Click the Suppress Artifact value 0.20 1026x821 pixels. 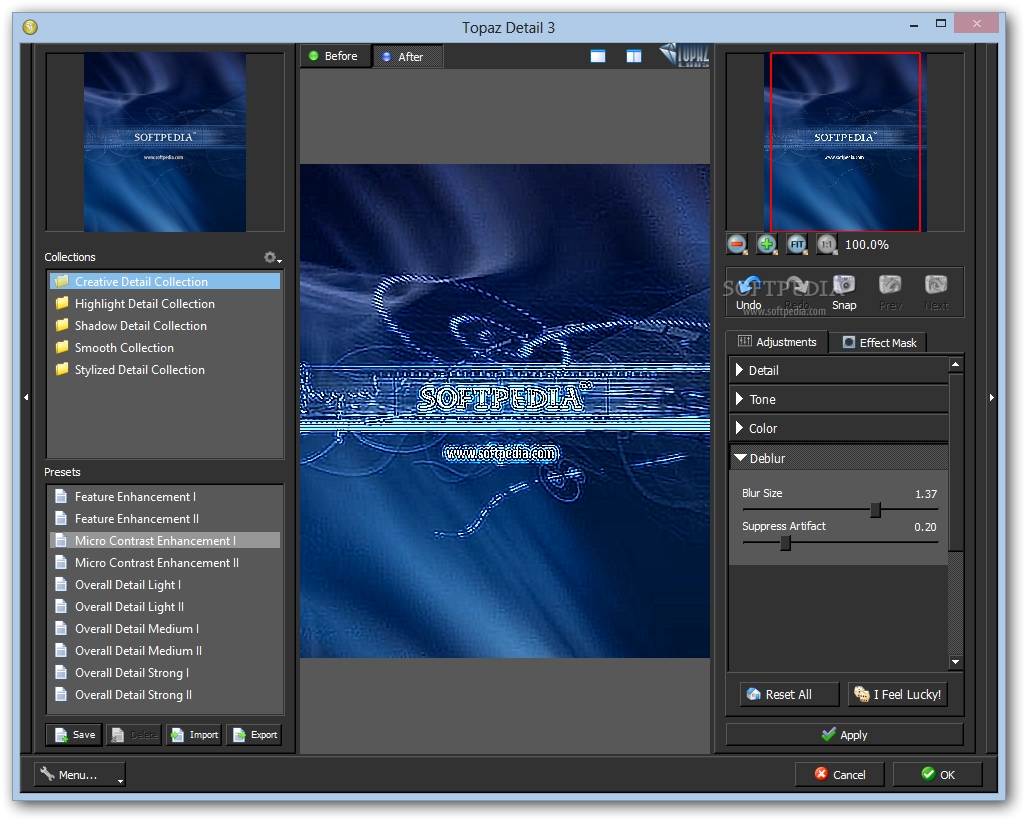click(925, 527)
